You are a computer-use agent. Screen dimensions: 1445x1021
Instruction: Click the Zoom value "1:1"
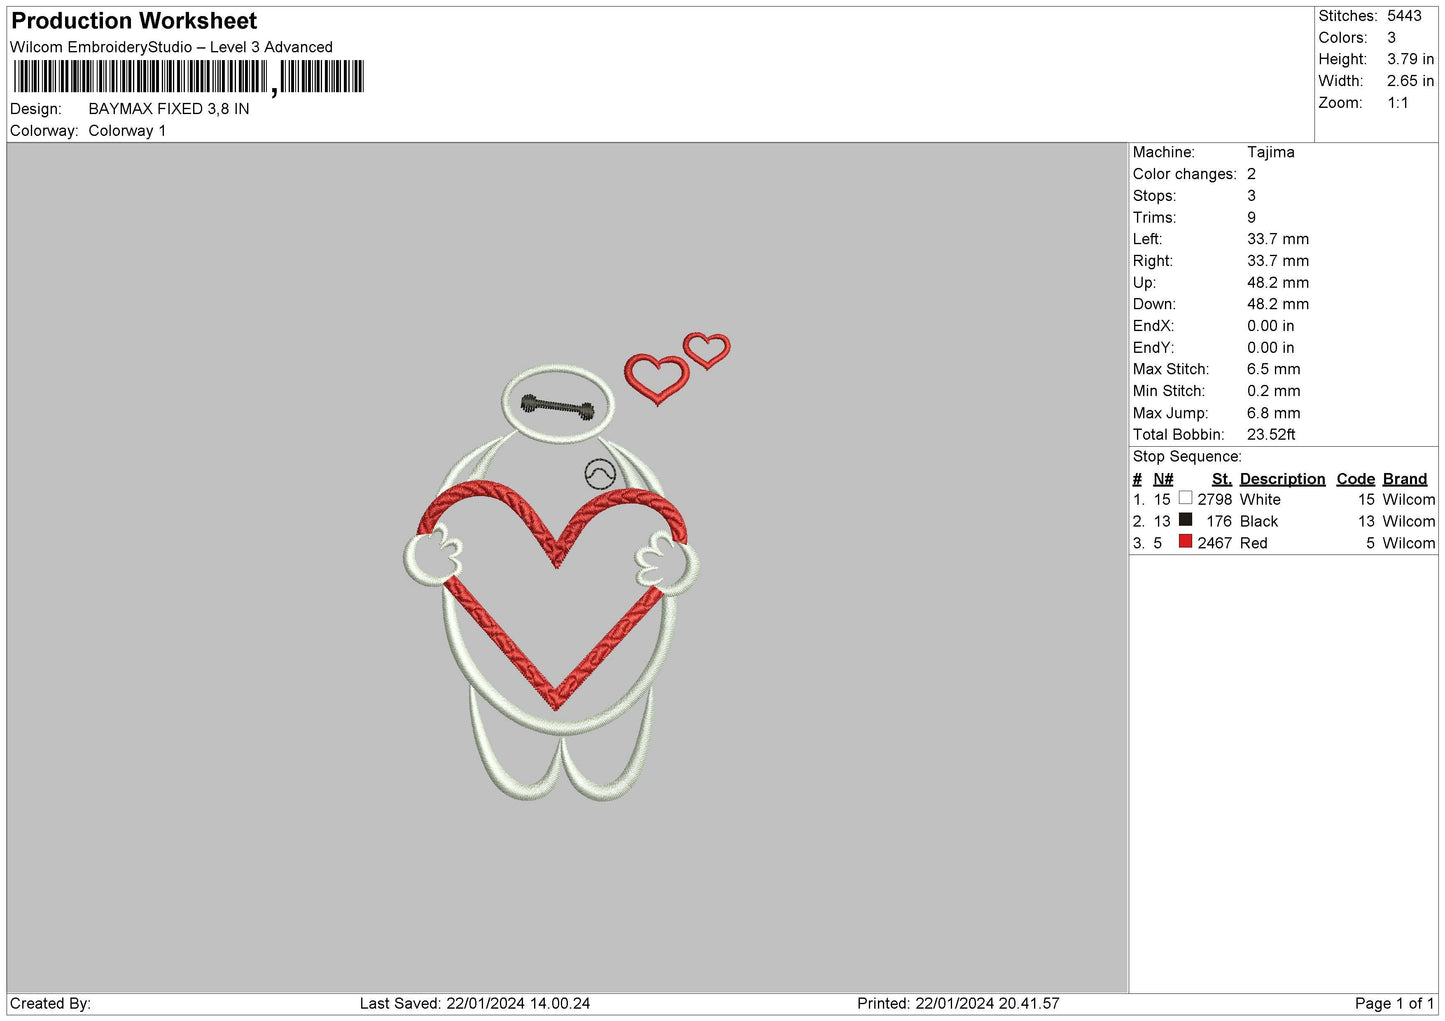click(1398, 103)
